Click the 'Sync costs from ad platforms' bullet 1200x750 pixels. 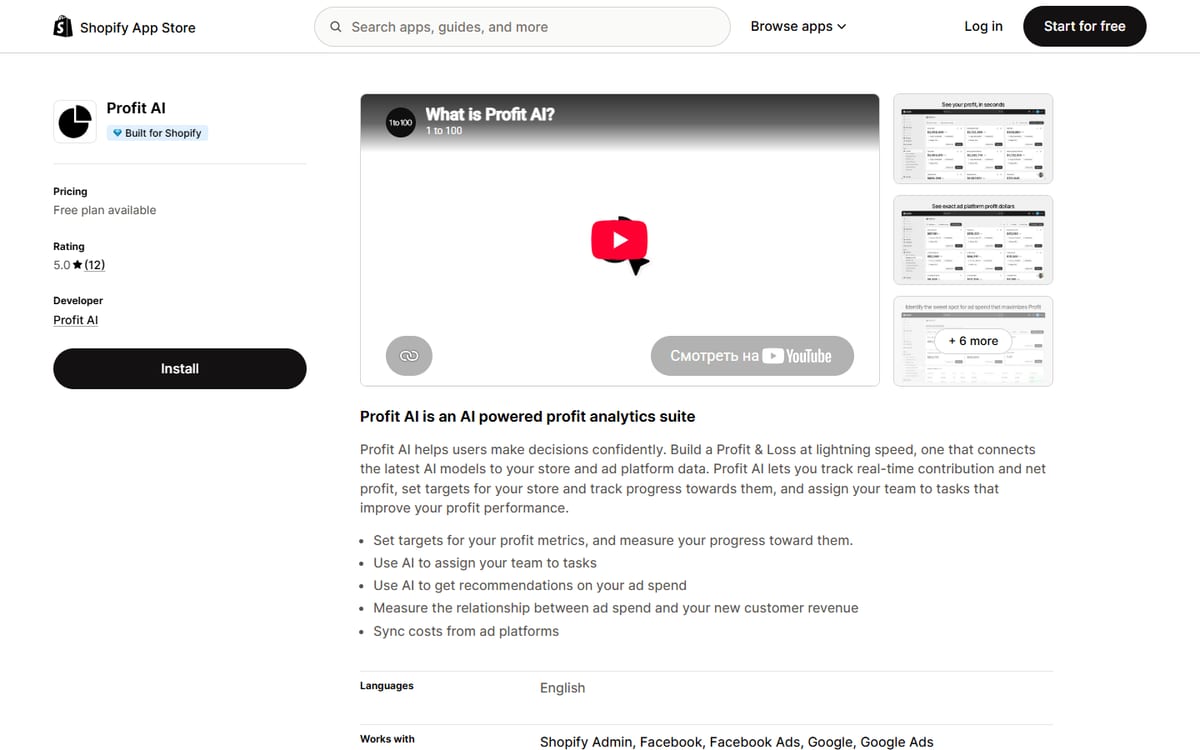(x=466, y=631)
